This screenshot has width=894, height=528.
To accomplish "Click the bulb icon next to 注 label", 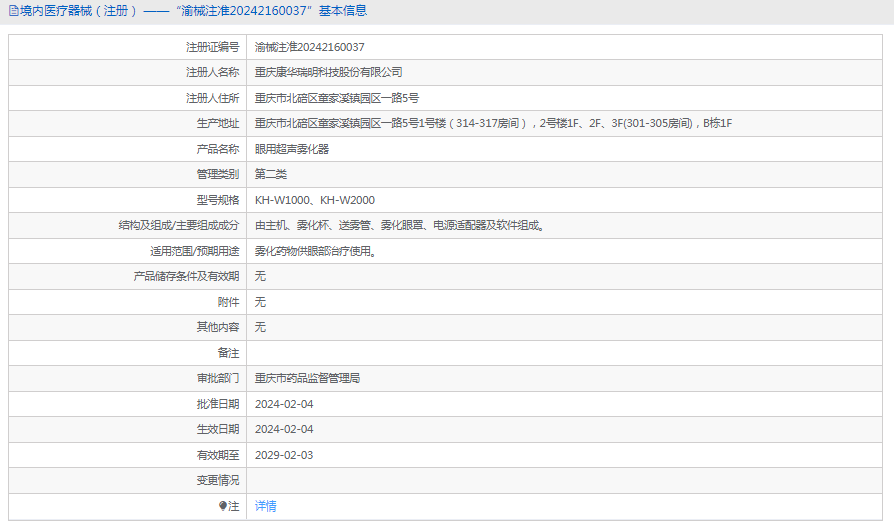I will point(223,506).
